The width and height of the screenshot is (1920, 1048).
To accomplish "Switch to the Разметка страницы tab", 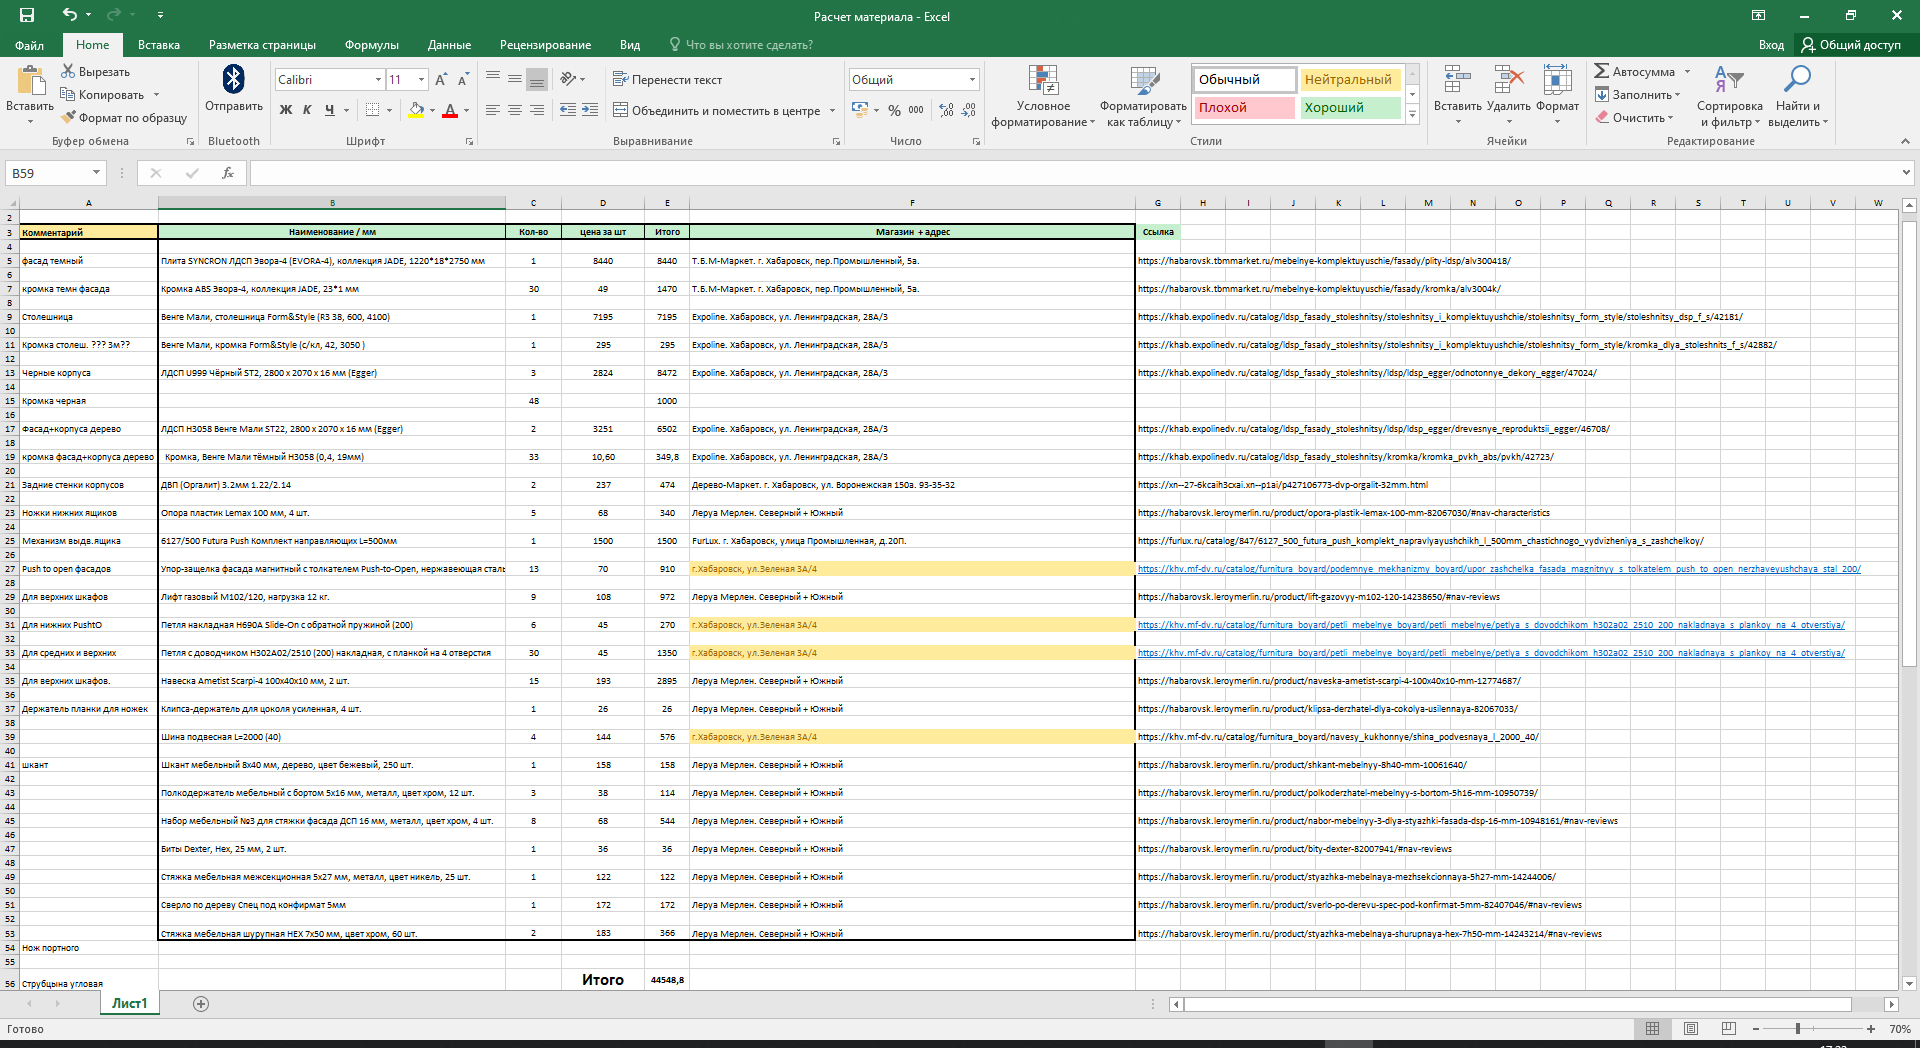I will pos(262,45).
